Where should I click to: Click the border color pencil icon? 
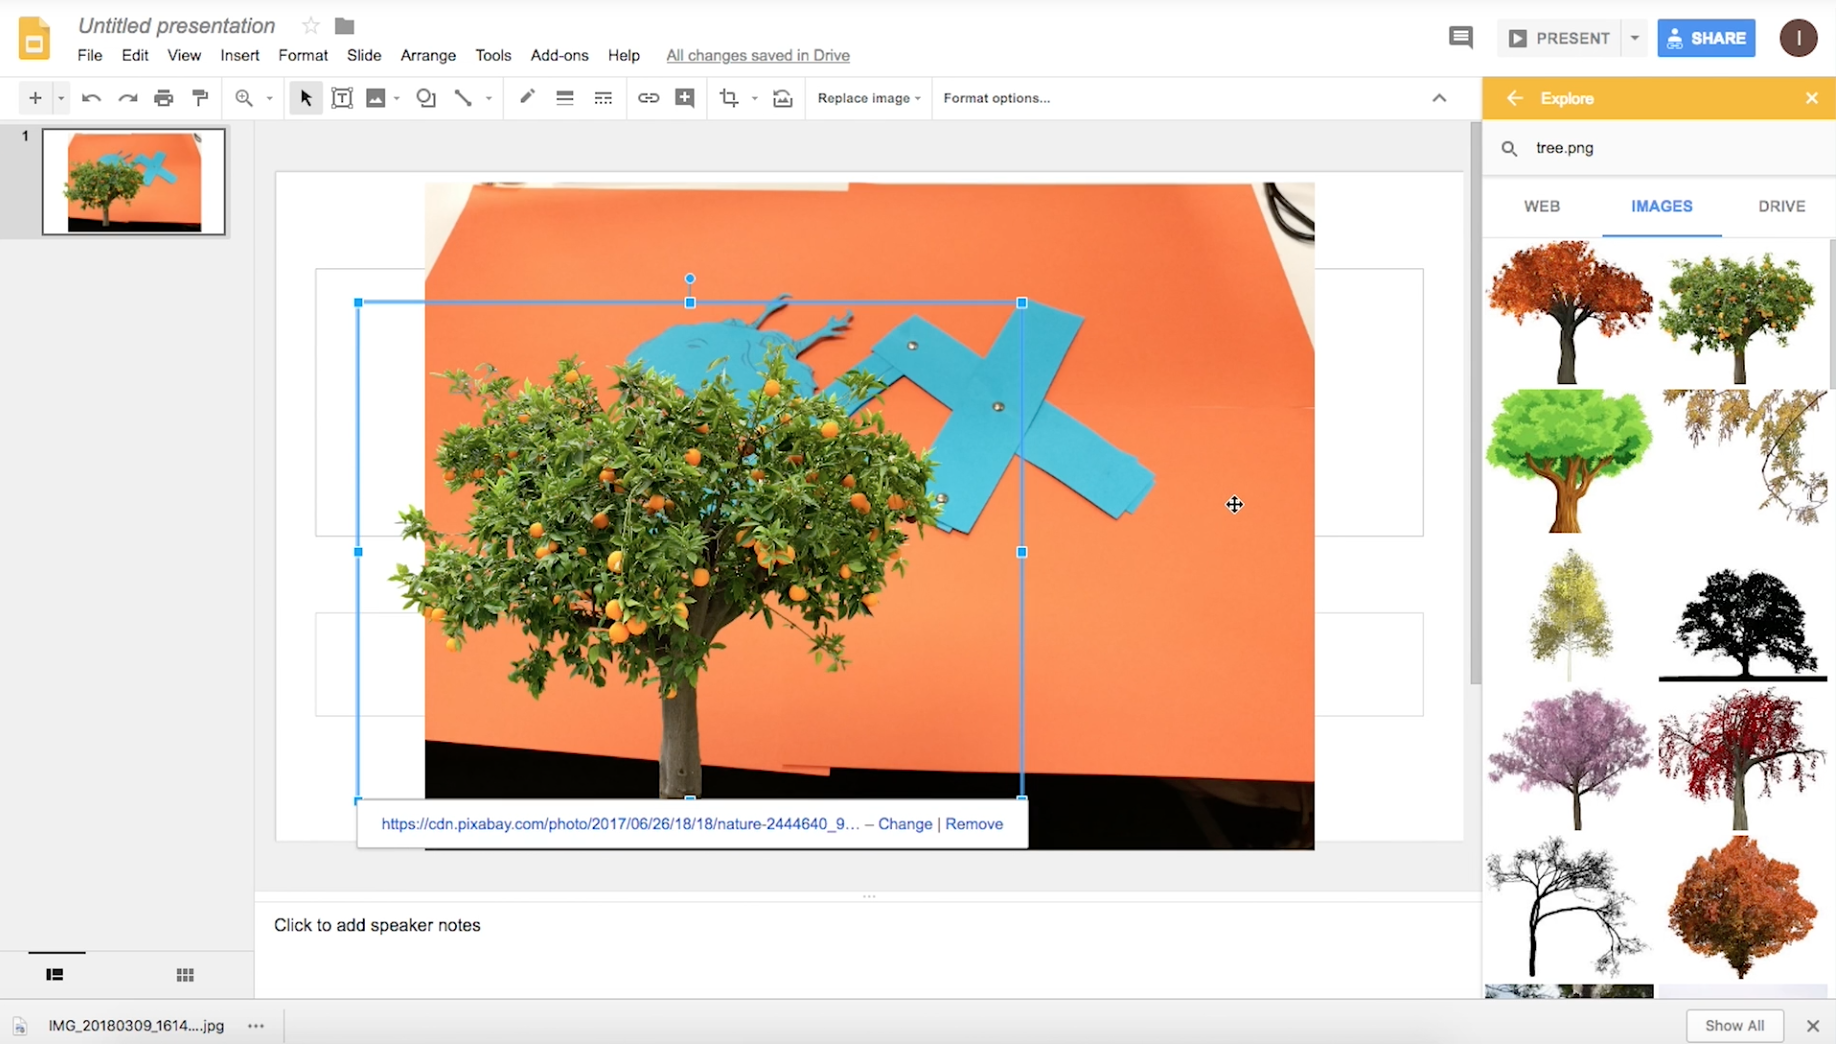coord(527,98)
